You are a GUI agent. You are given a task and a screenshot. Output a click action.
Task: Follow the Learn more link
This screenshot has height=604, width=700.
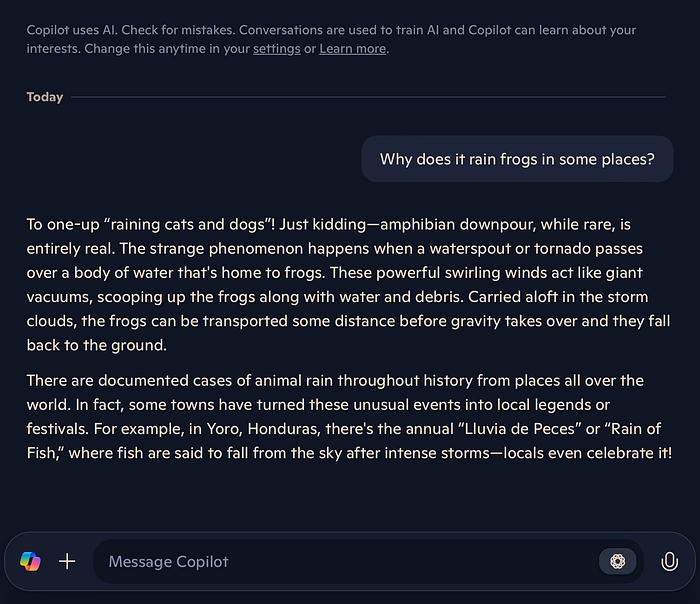click(x=353, y=49)
